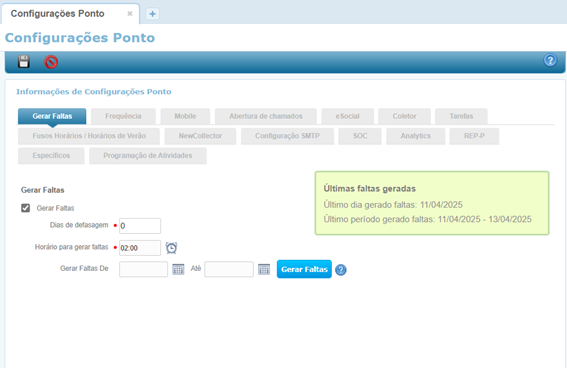The height and width of the screenshot is (368, 567).
Task: Click 'Último dia gerado faltas: 11/04/2025' text
Action: tap(393, 205)
